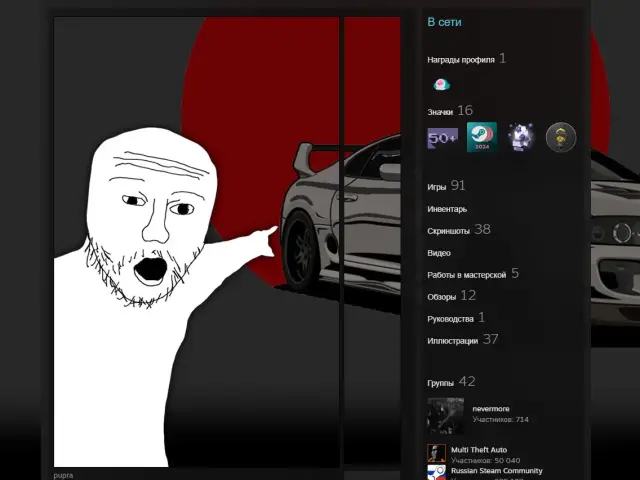Open the Инвентарь inventory page
This screenshot has height=480, width=640.
coord(447,209)
